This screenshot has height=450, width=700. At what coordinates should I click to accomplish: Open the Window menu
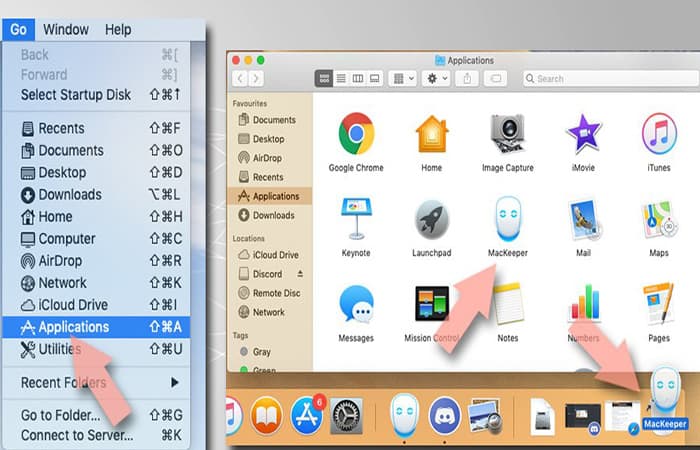pos(66,29)
